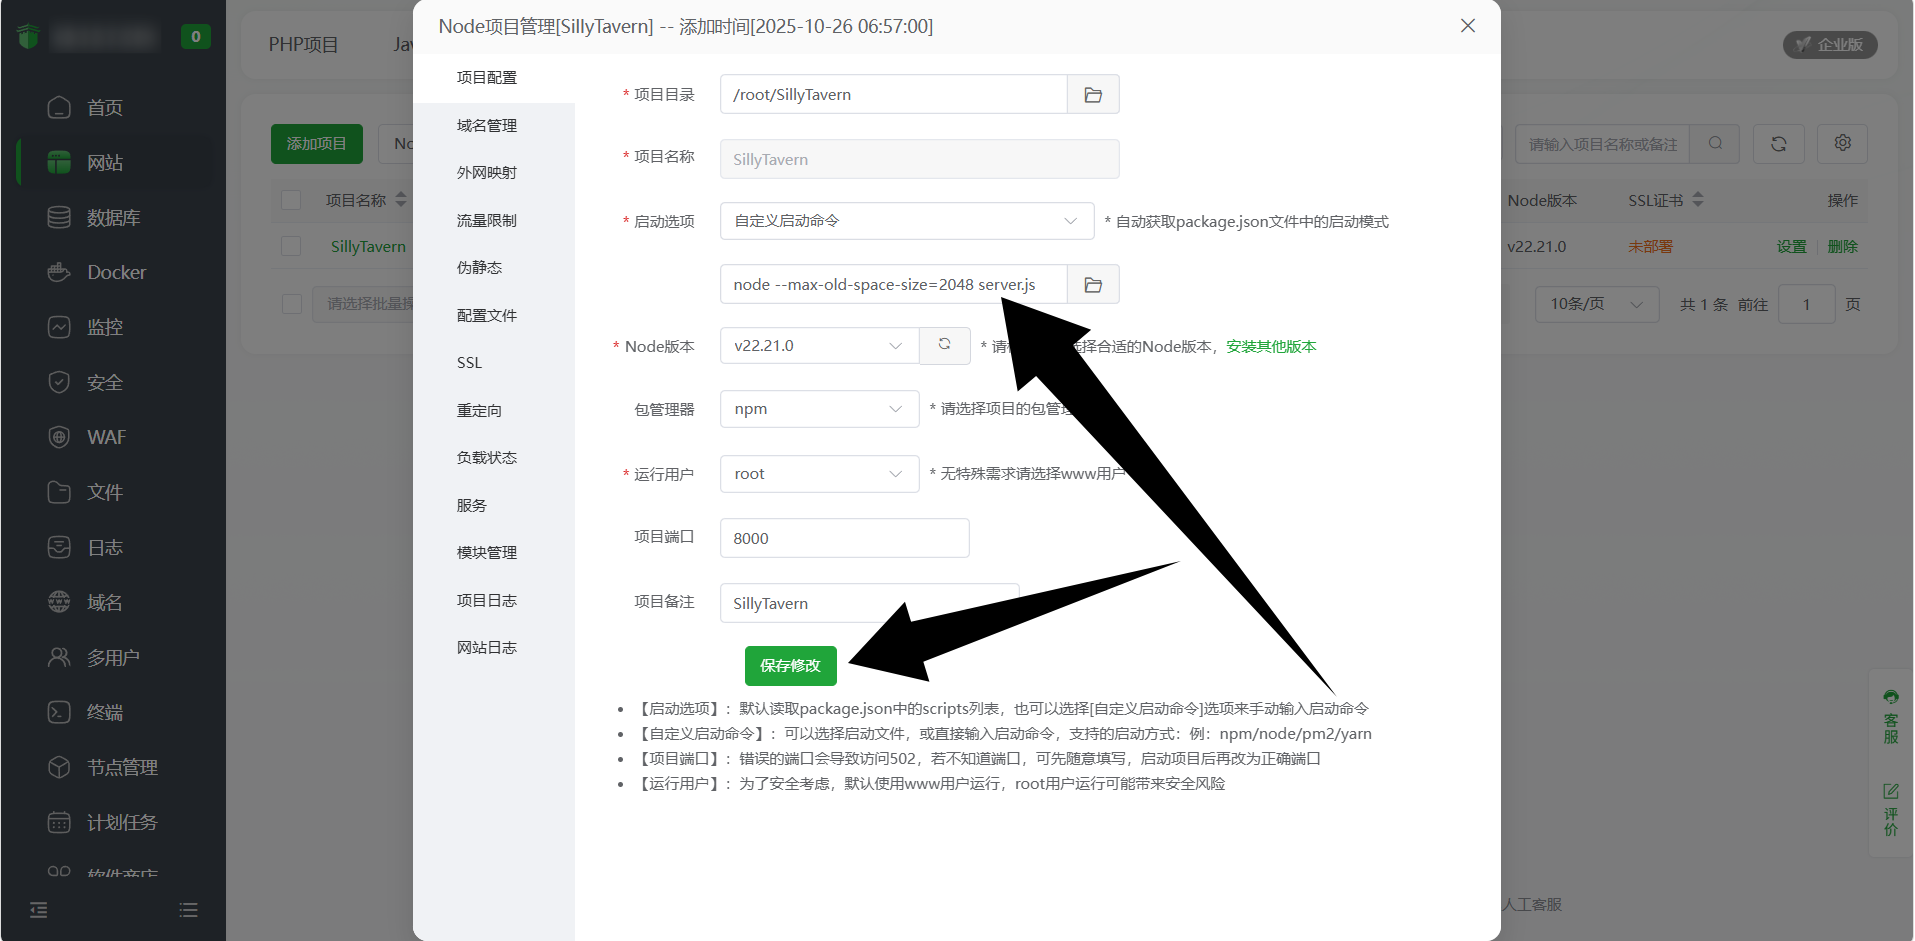Image resolution: width=1915 pixels, height=941 pixels.
Task: Click the green save changes button
Action: [790, 666]
